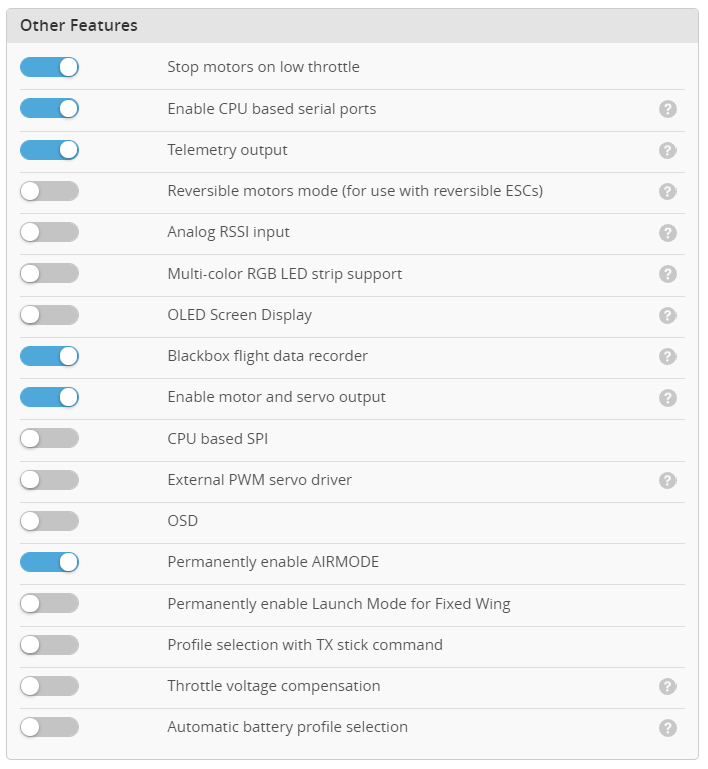
Task: Disable Blackbox flight data recorder toggle
Action: coord(49,356)
